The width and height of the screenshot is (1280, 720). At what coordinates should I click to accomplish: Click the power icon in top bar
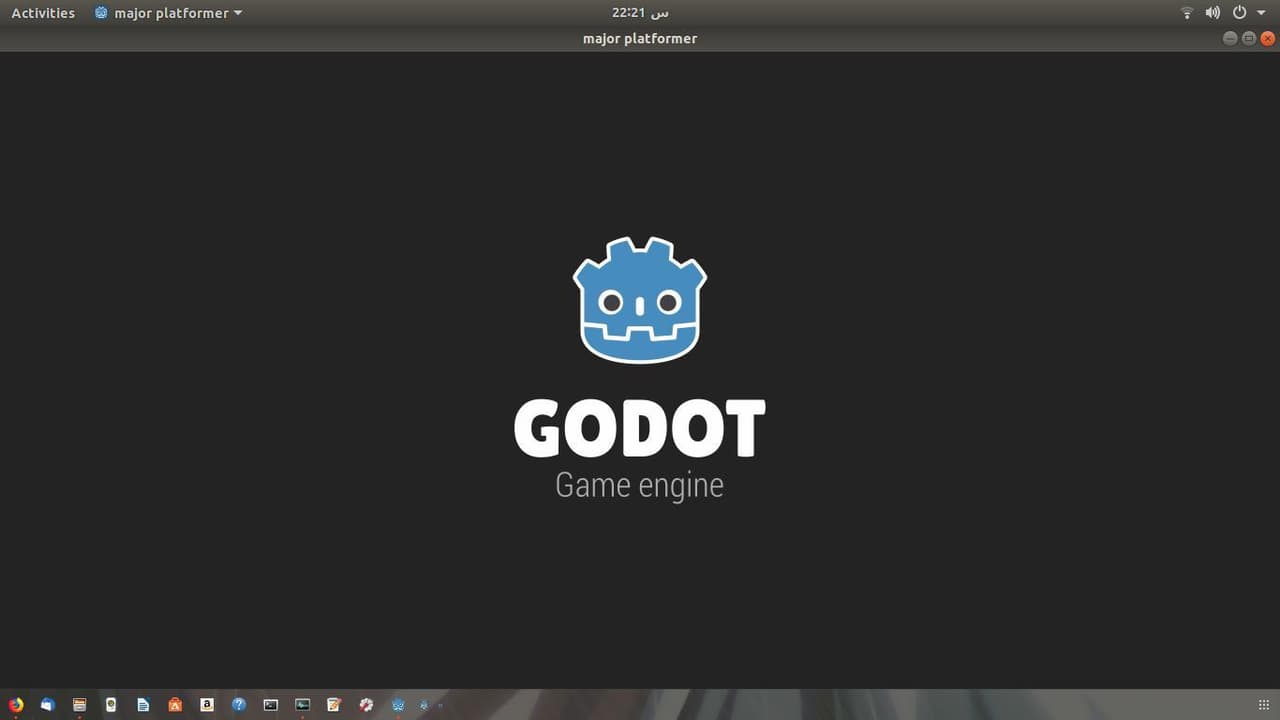pos(1240,13)
